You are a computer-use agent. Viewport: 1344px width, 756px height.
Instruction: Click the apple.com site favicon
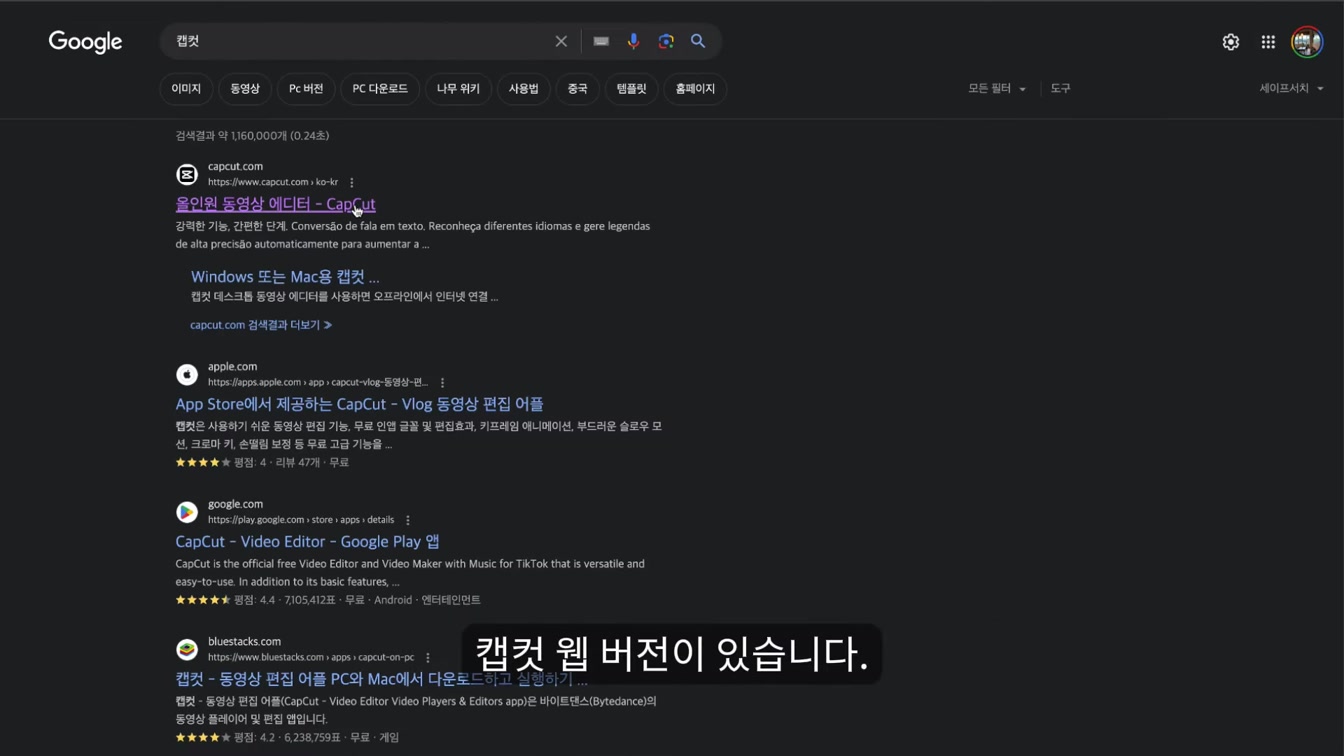[187, 374]
